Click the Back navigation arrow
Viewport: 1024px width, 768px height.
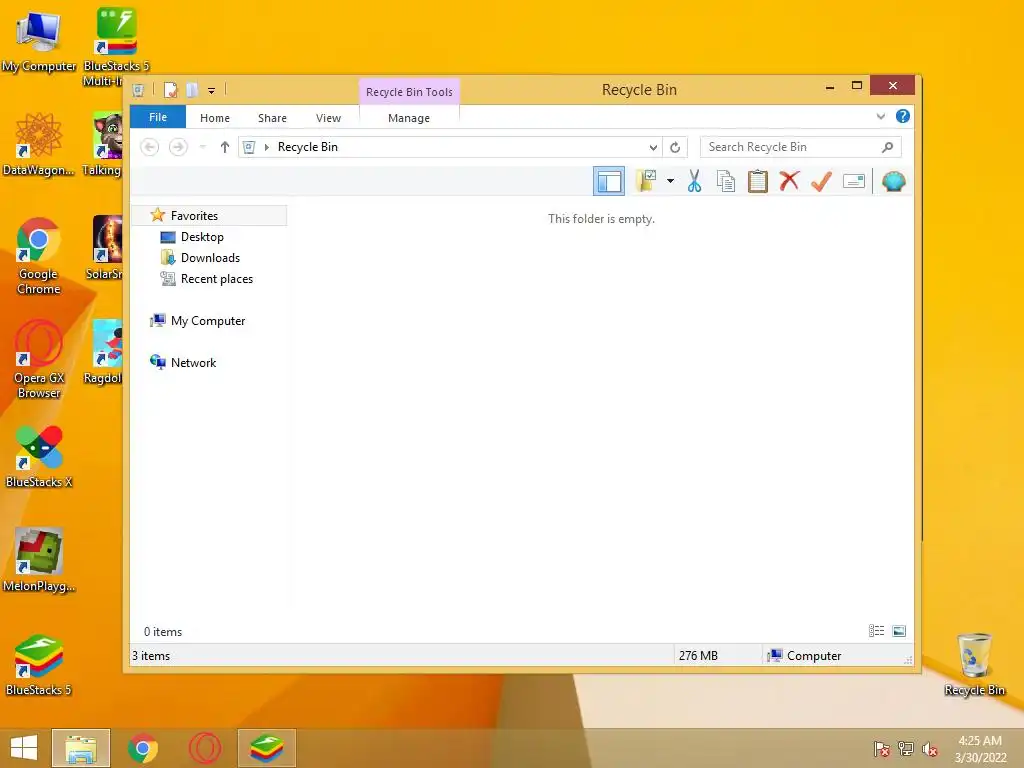150,147
